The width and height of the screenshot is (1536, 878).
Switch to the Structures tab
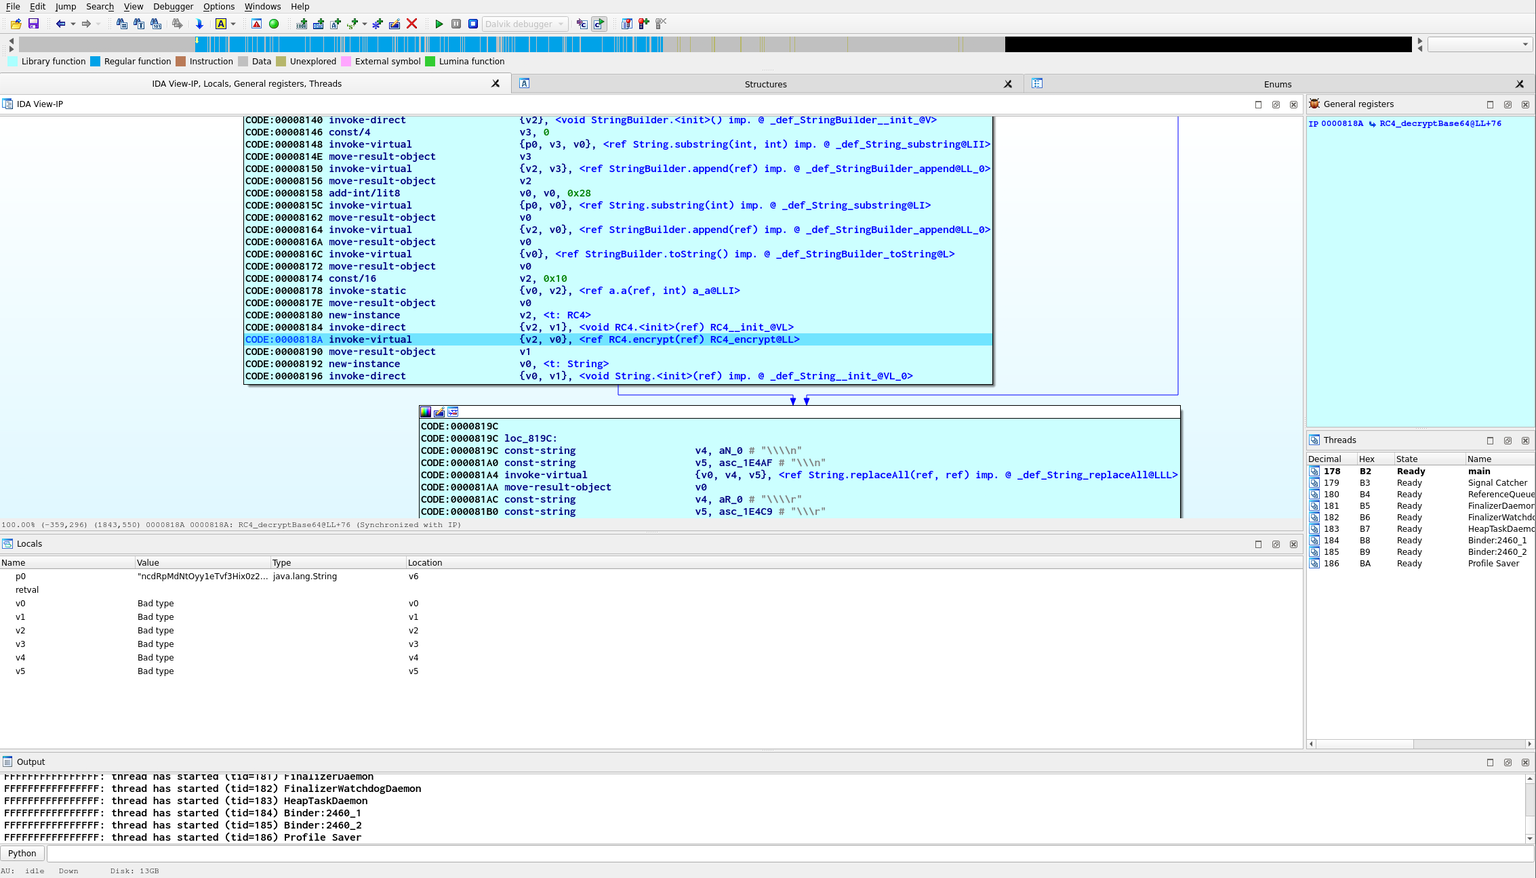click(766, 84)
